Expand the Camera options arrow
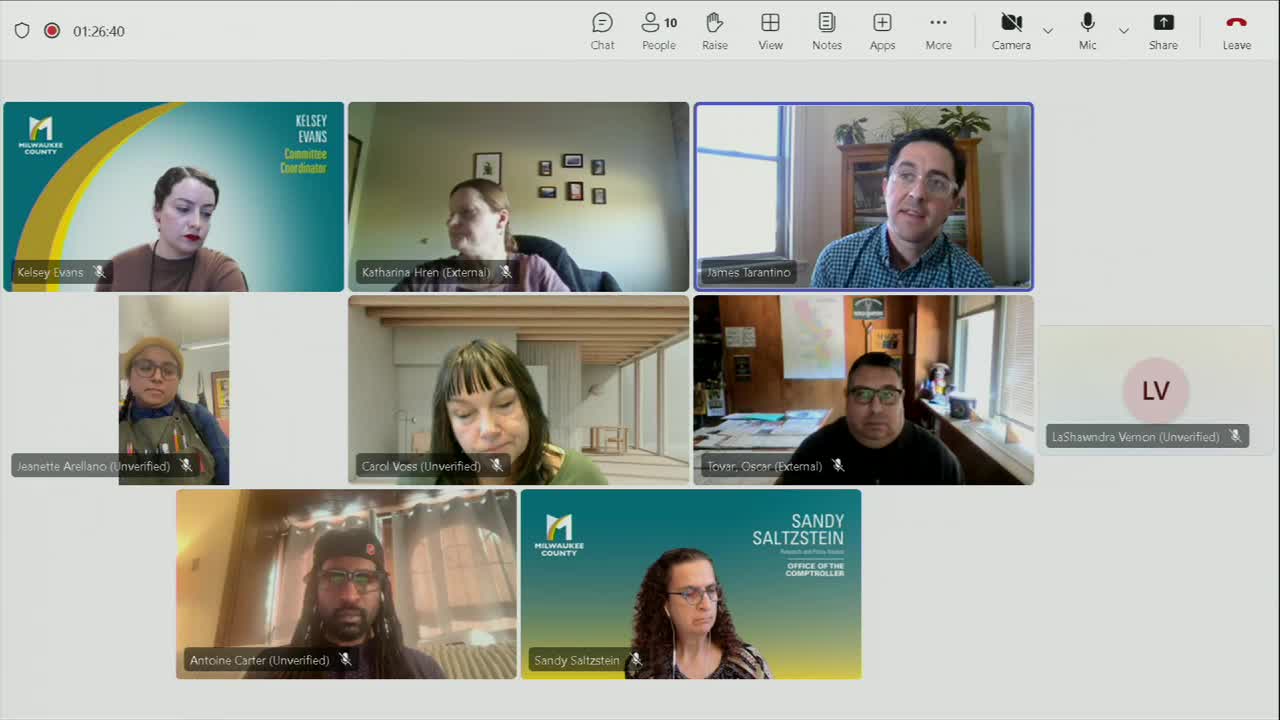Viewport: 1280px width, 720px height. click(1048, 31)
